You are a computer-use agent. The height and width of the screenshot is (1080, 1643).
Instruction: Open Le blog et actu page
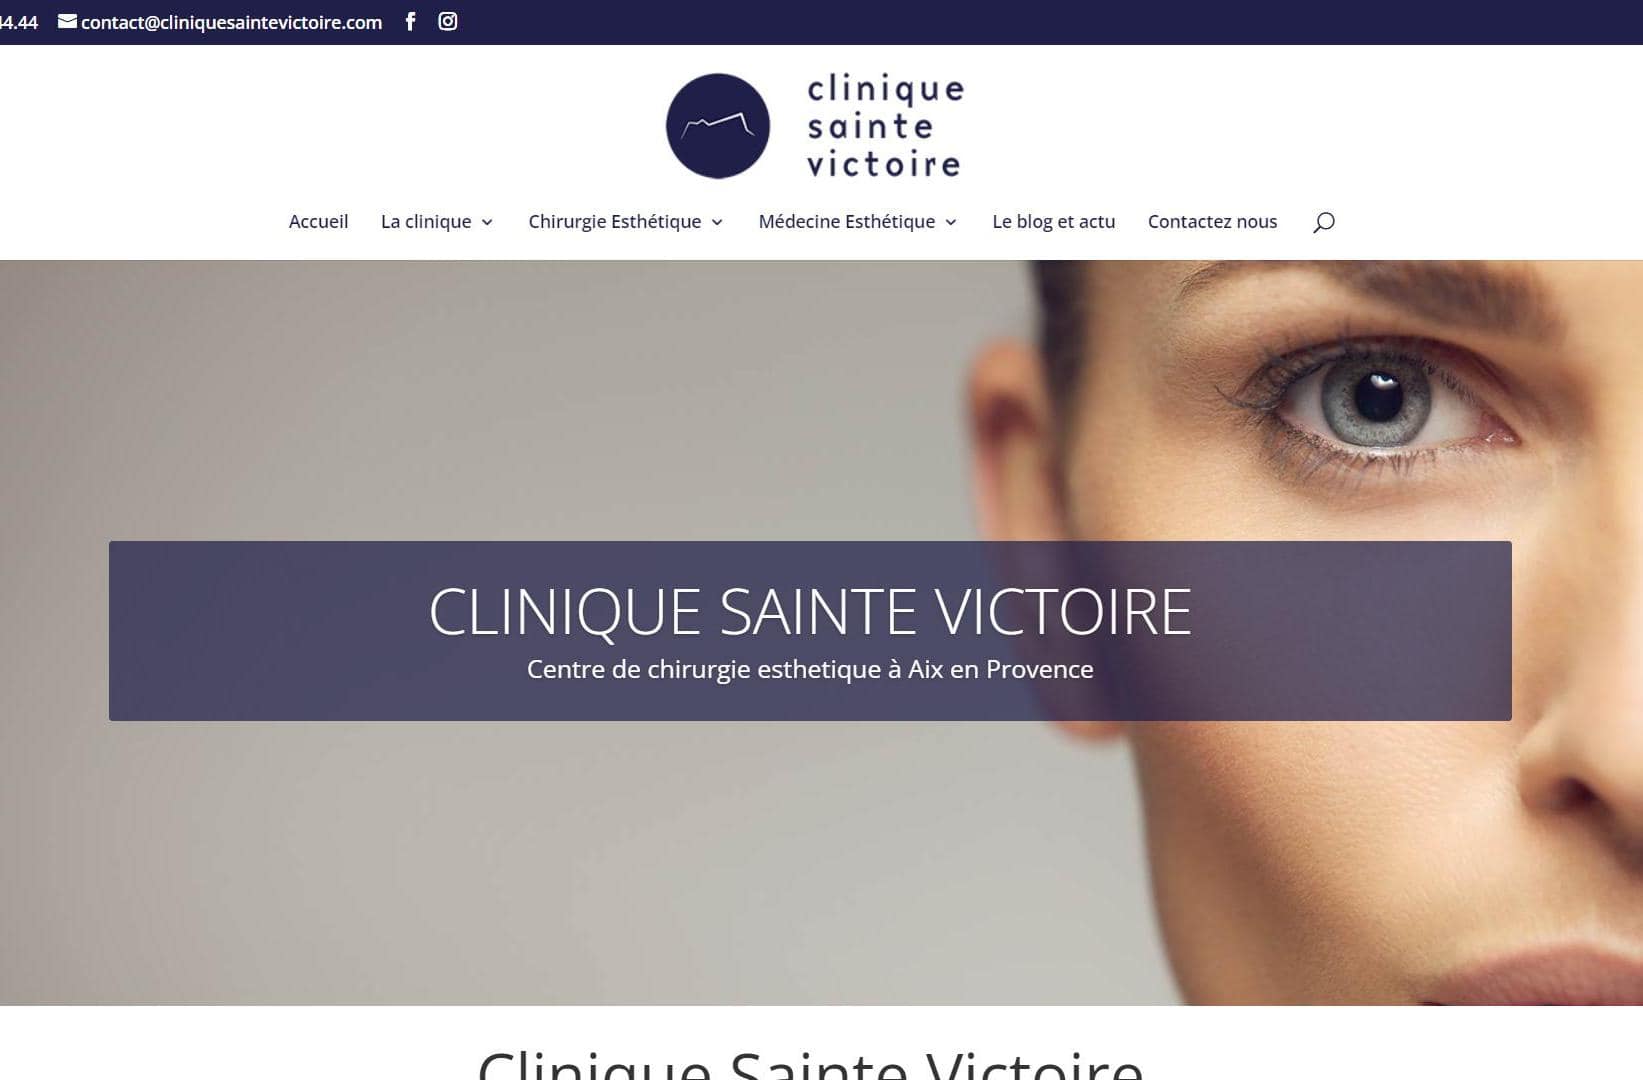click(x=1053, y=222)
